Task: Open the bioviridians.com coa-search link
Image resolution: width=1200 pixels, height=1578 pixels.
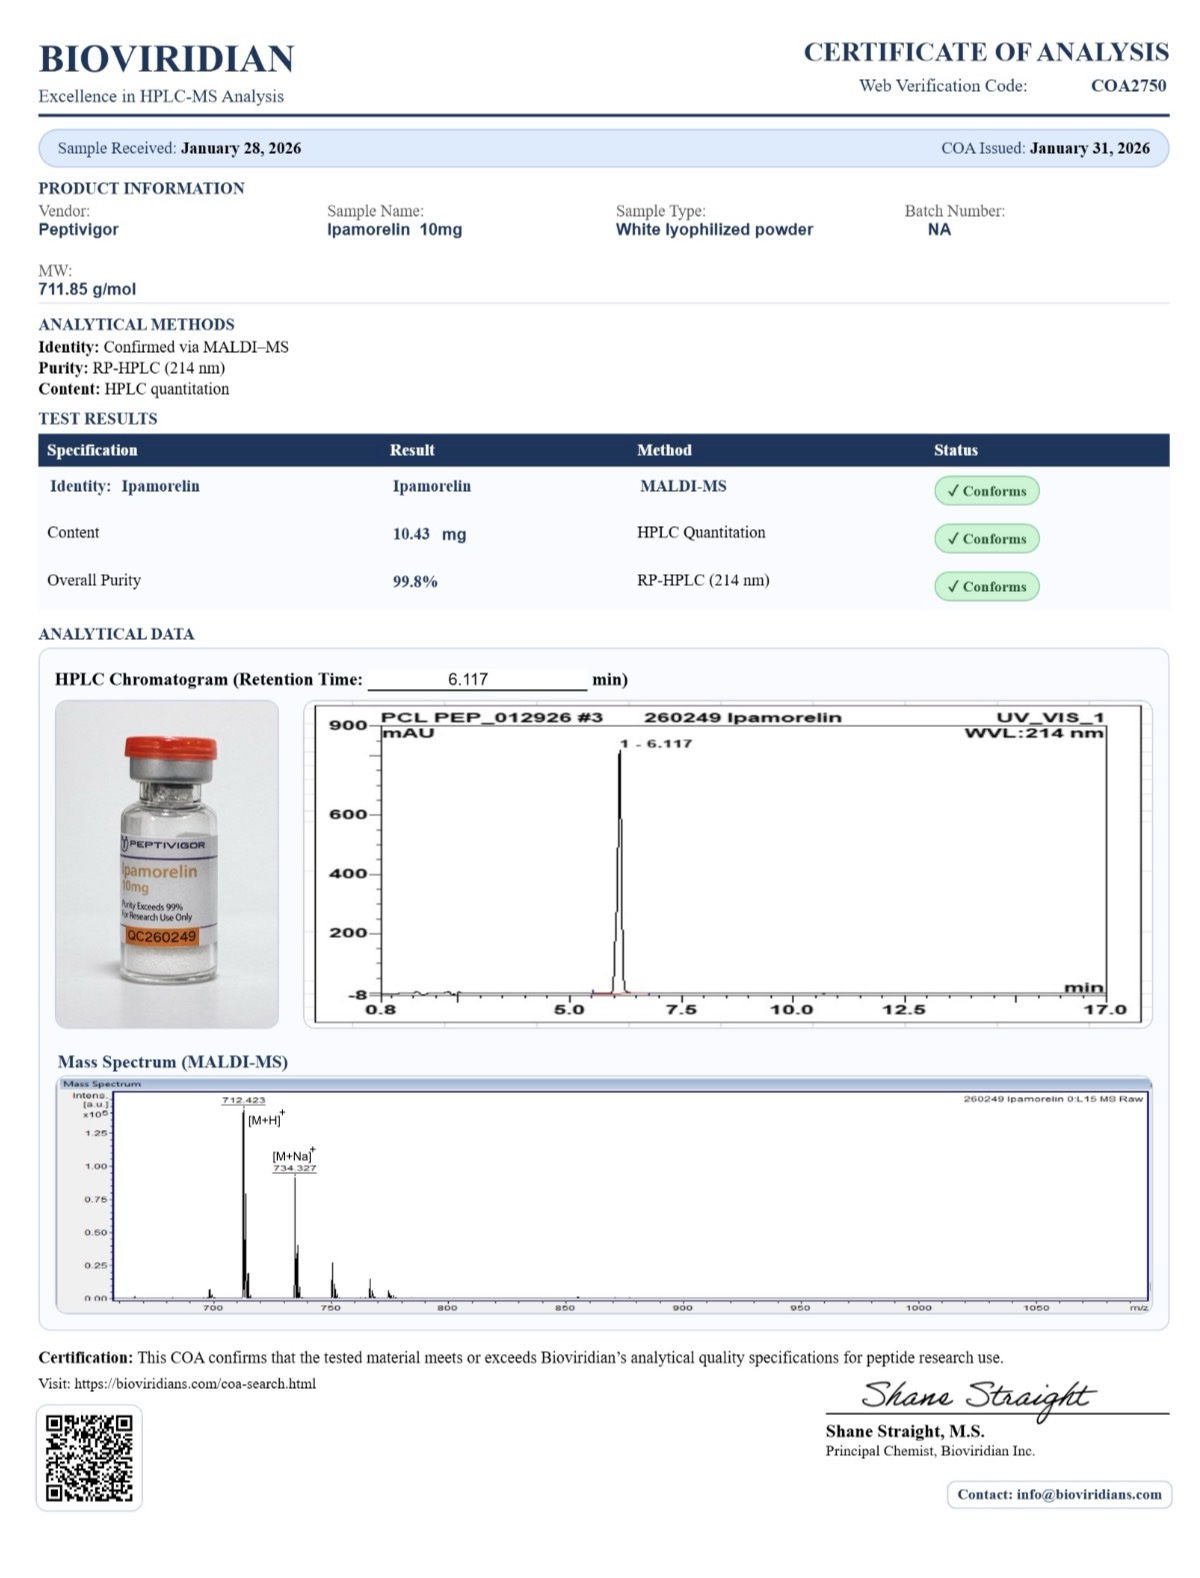Action: coord(195,1384)
